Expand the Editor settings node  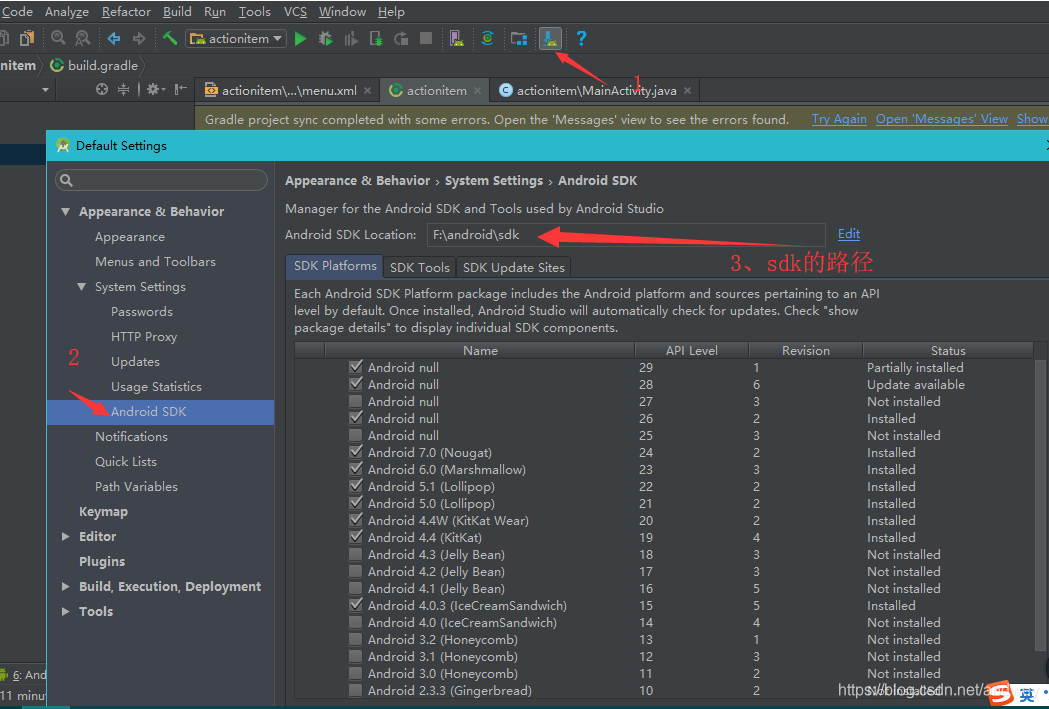pos(66,536)
